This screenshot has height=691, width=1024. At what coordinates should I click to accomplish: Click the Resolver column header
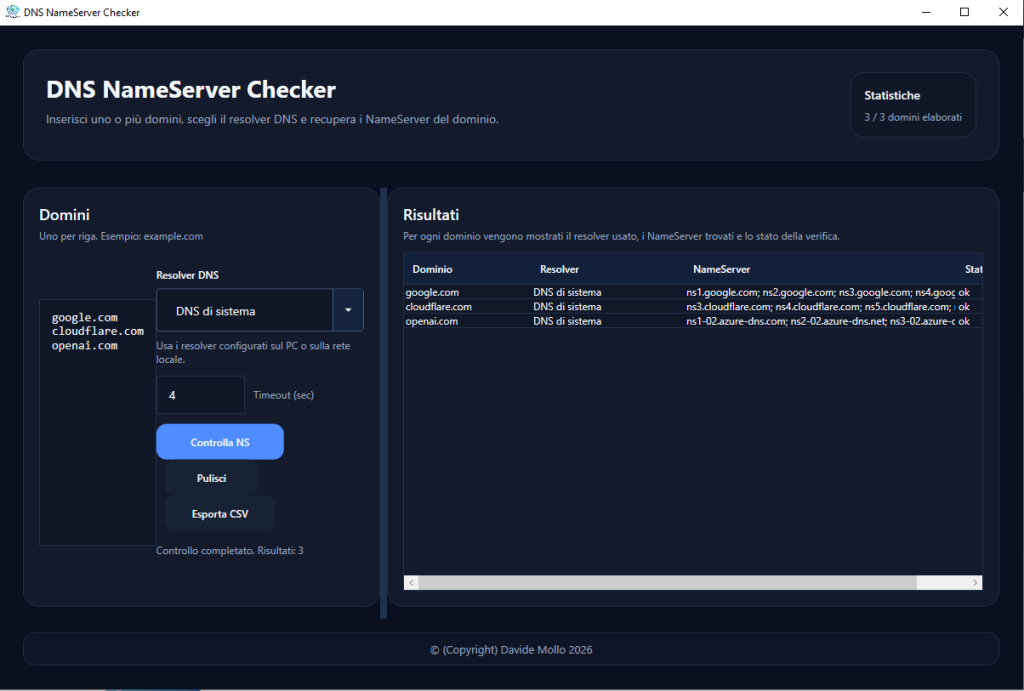tap(559, 269)
